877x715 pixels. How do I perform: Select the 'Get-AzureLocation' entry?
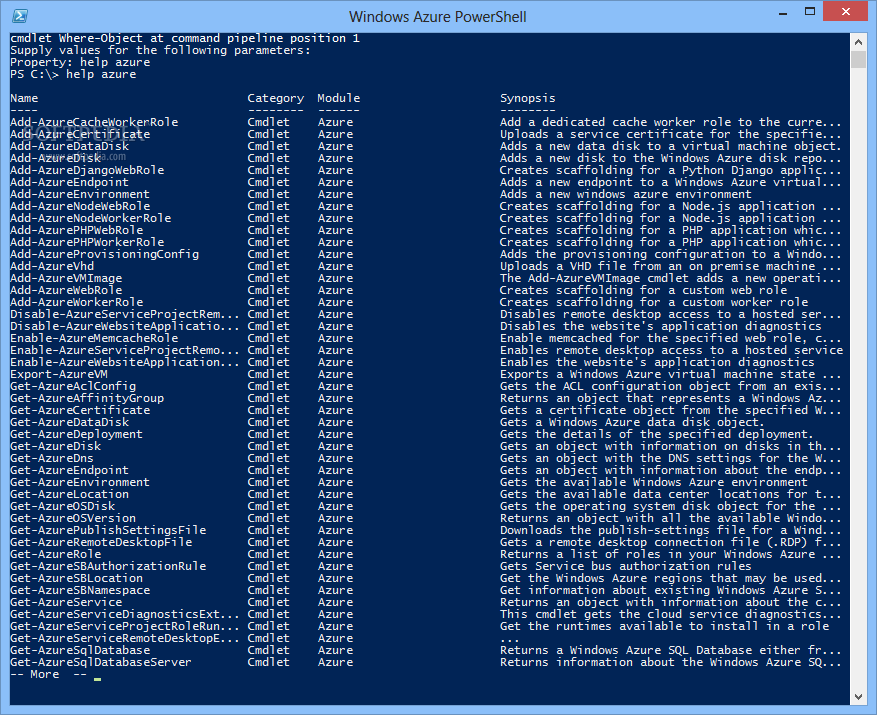click(69, 495)
